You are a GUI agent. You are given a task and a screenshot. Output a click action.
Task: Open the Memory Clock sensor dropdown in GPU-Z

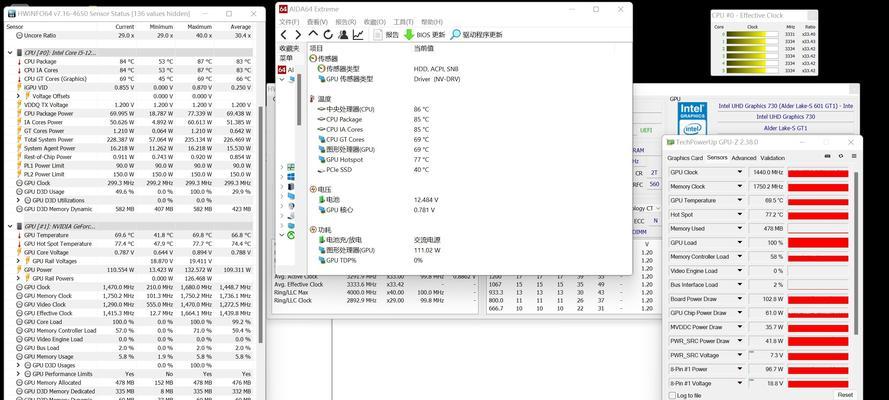click(x=740, y=186)
